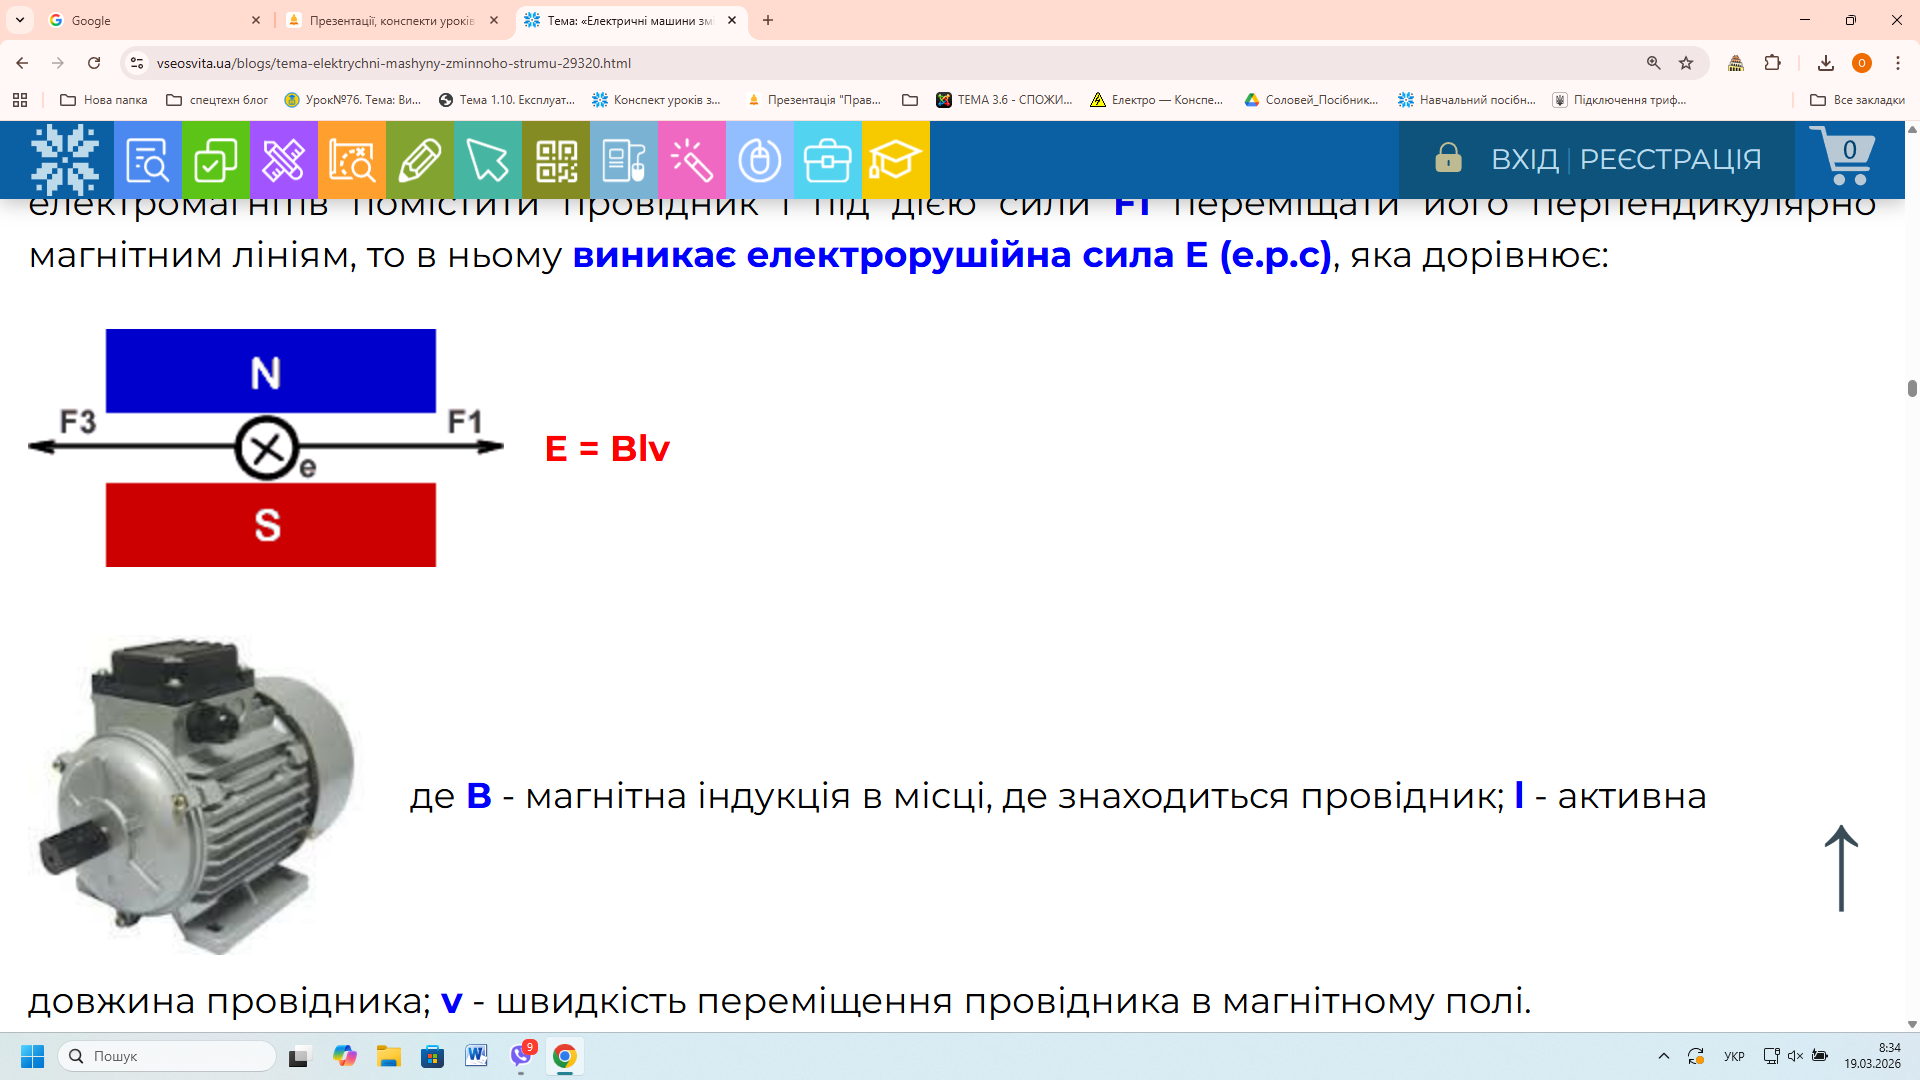Viewport: 1920px width, 1080px height.
Task: Click the snowflake site logo
Action: click(65, 160)
